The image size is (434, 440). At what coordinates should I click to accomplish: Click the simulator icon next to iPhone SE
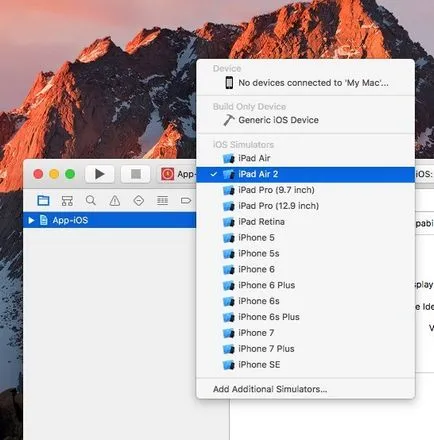(229, 365)
